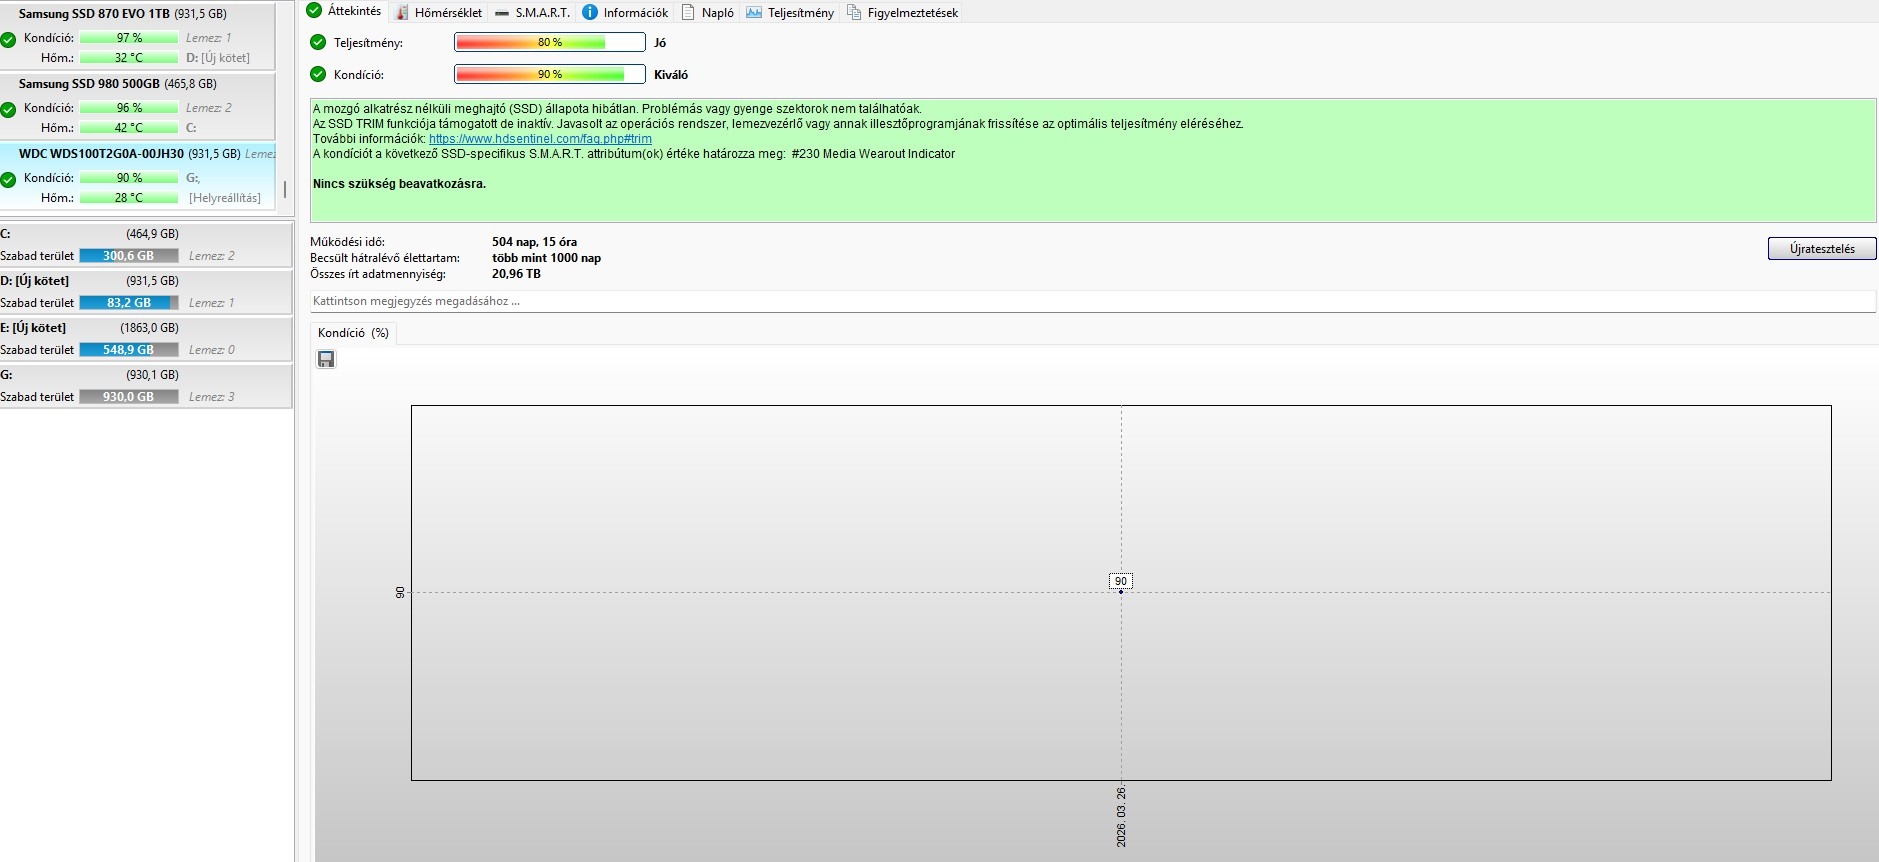Click the green status check beside Teljesítmény label
The image size is (1879, 862).
tap(318, 42)
